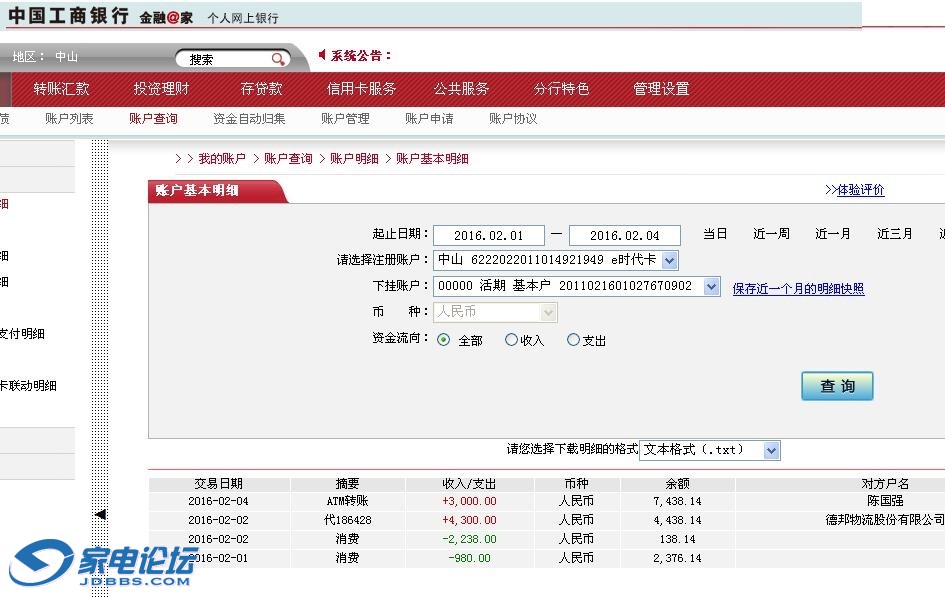The width and height of the screenshot is (945, 598).
Task: Select the 近一周 quick date range
Action: pyautogui.click(x=771, y=234)
